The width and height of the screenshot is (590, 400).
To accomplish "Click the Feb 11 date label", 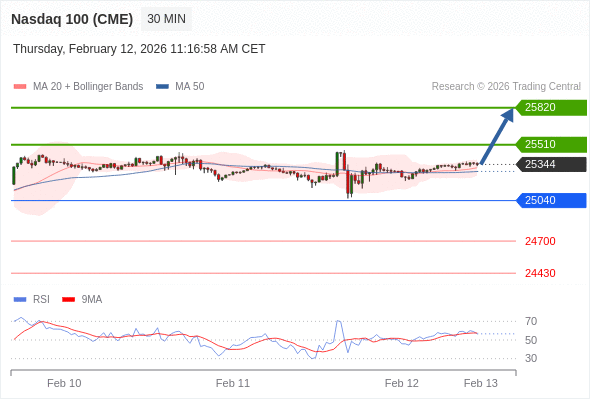I will pos(233,383).
